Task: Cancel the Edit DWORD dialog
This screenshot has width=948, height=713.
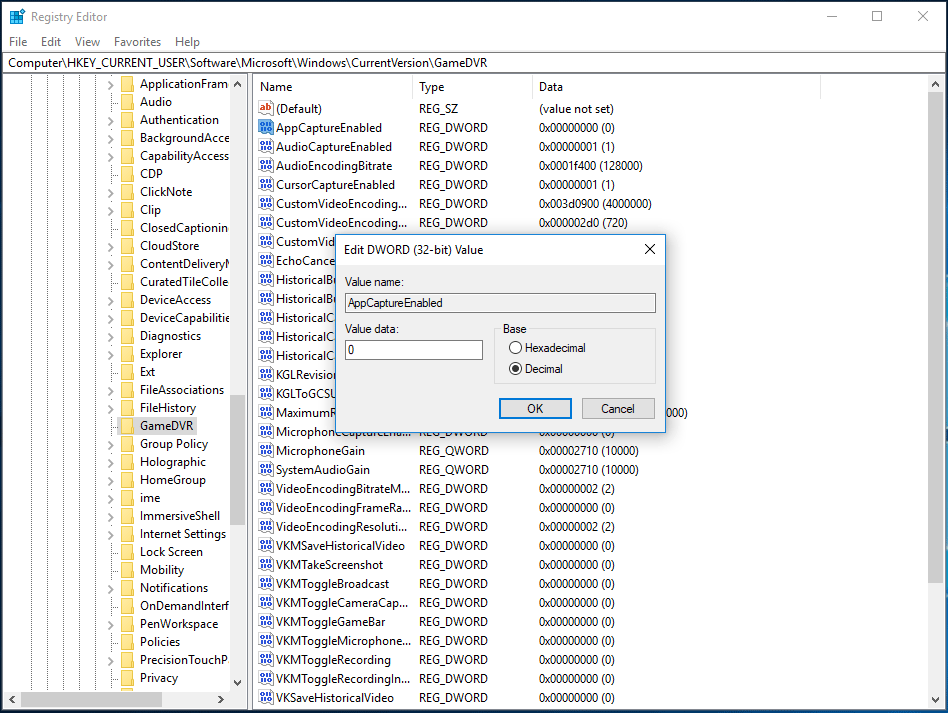Action: point(617,408)
